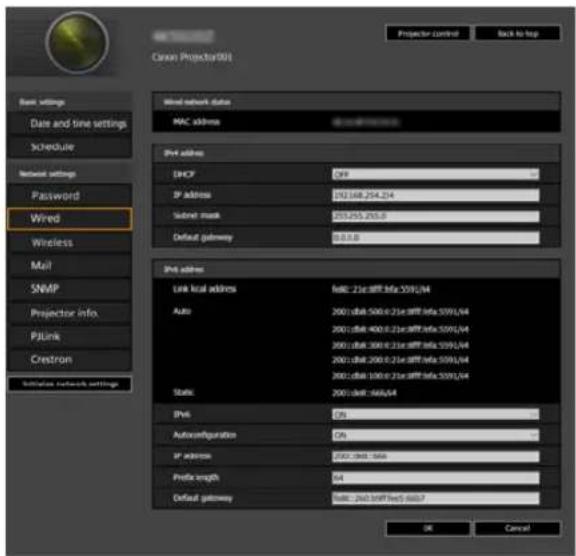Open the Schedule menu item
This screenshot has width=576, height=556.
(69, 147)
